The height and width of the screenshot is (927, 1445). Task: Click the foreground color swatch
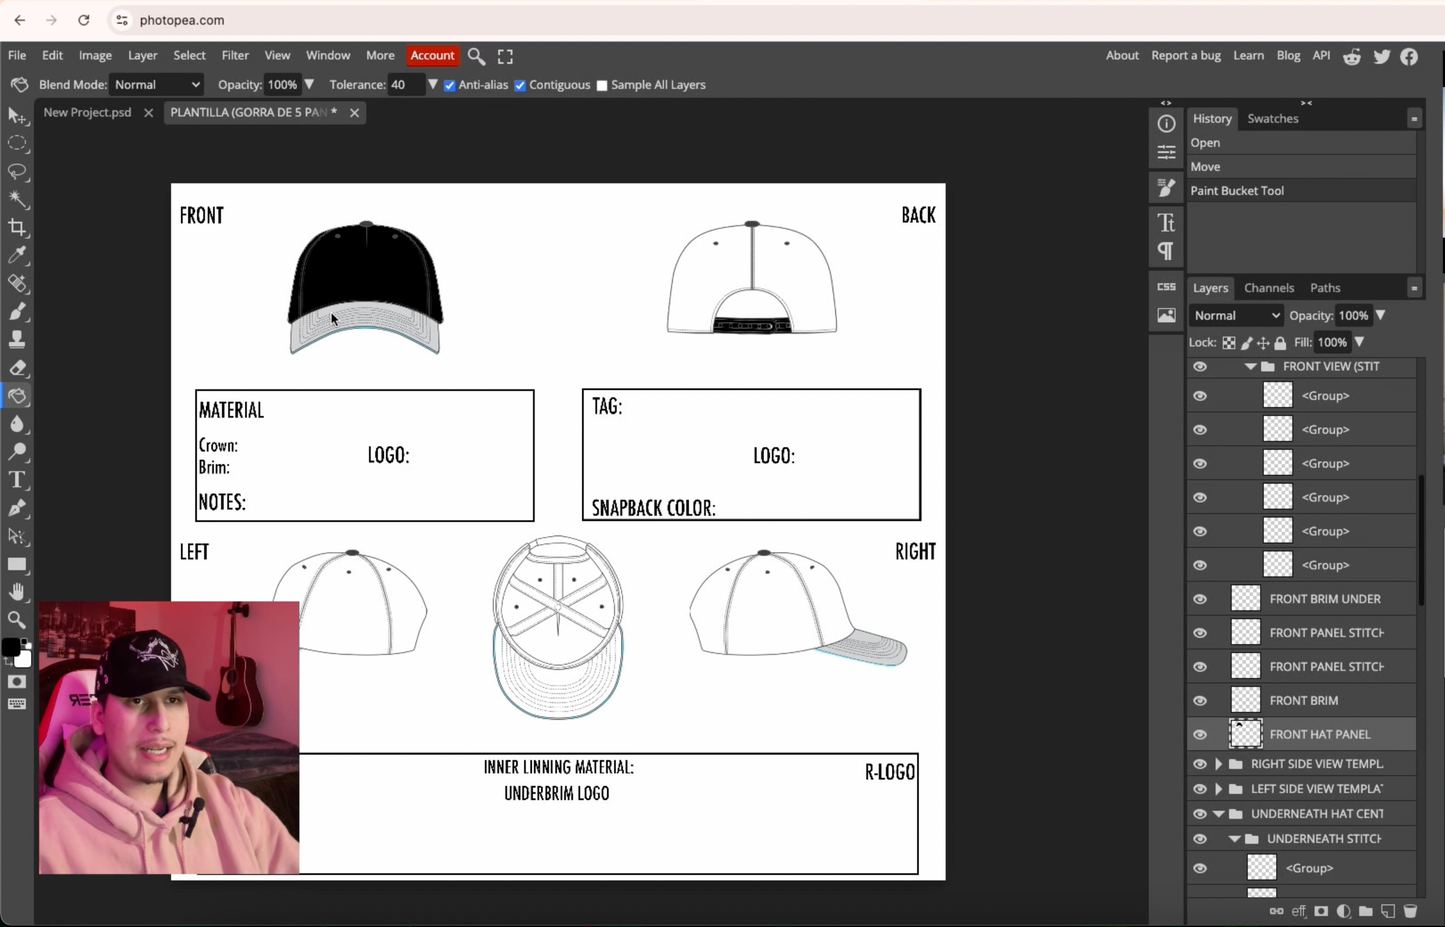[x=11, y=648]
